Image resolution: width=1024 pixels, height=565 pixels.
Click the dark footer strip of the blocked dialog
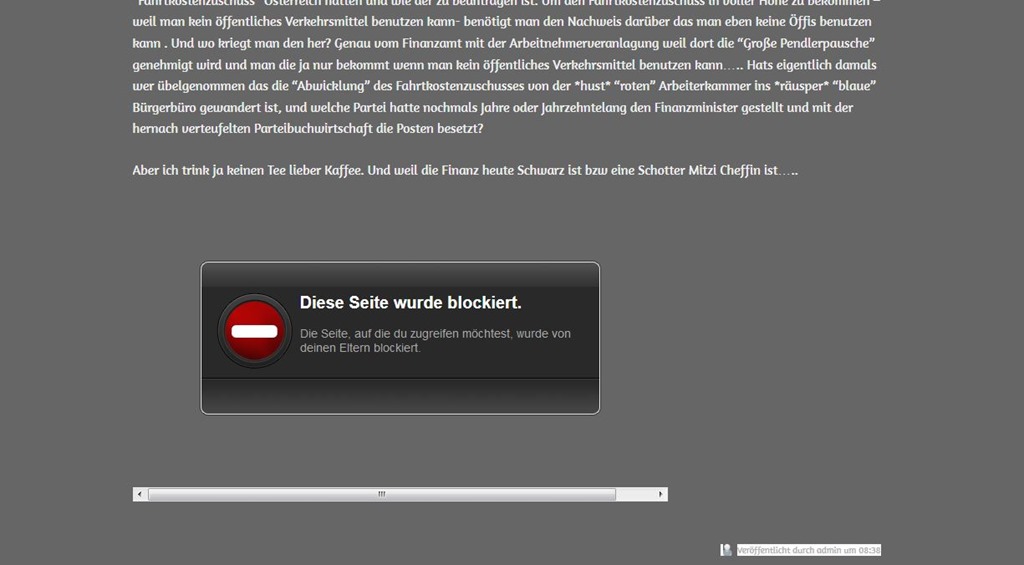coord(400,396)
